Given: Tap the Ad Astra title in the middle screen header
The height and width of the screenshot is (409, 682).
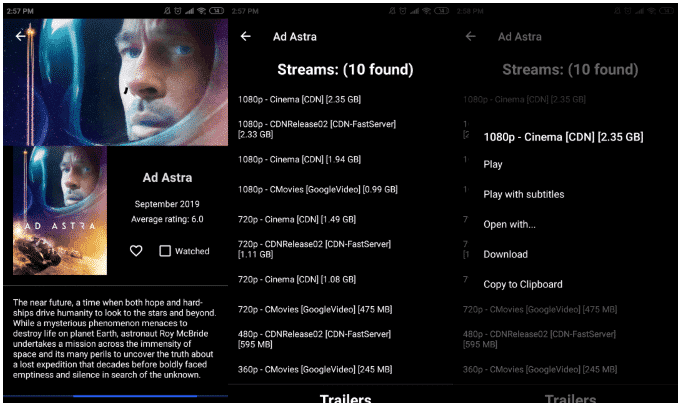Looking at the screenshot, I should click(295, 37).
